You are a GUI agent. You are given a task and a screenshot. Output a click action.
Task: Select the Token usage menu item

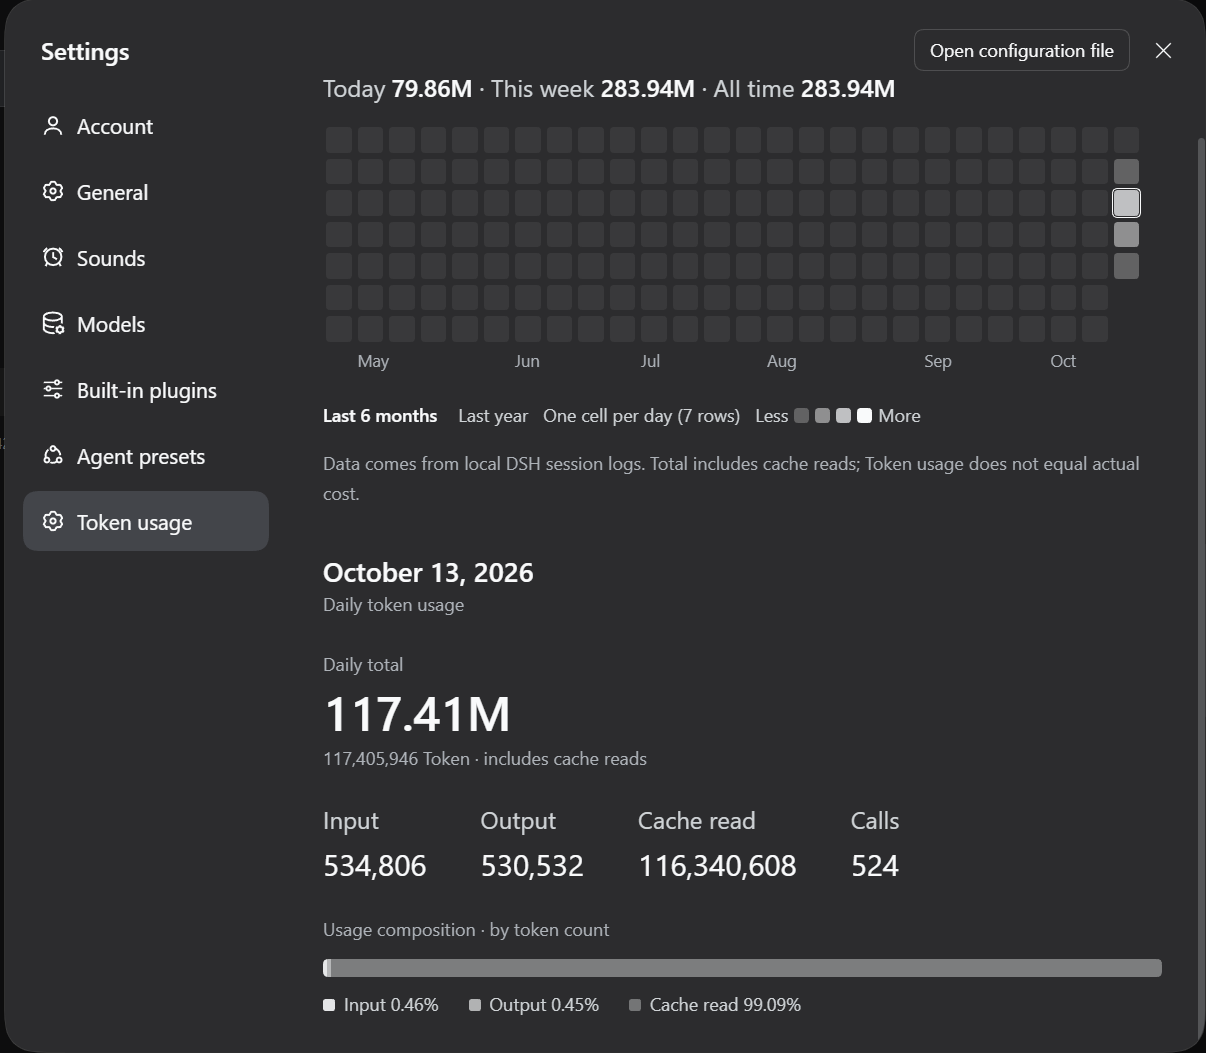click(146, 521)
